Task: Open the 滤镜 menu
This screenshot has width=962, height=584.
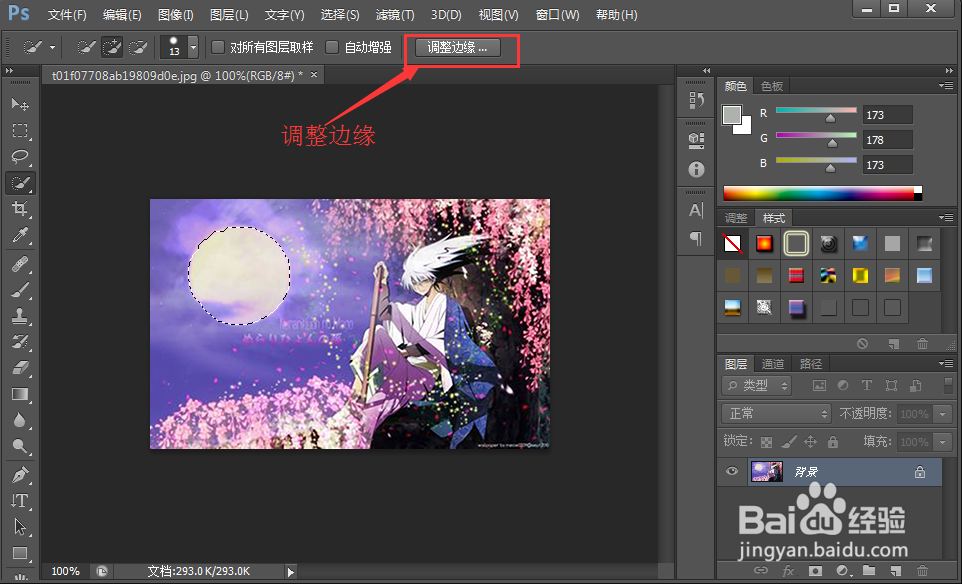Action: tap(395, 14)
